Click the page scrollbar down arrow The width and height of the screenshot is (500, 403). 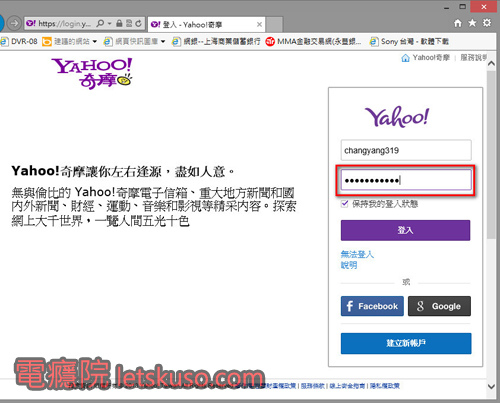[491, 387]
